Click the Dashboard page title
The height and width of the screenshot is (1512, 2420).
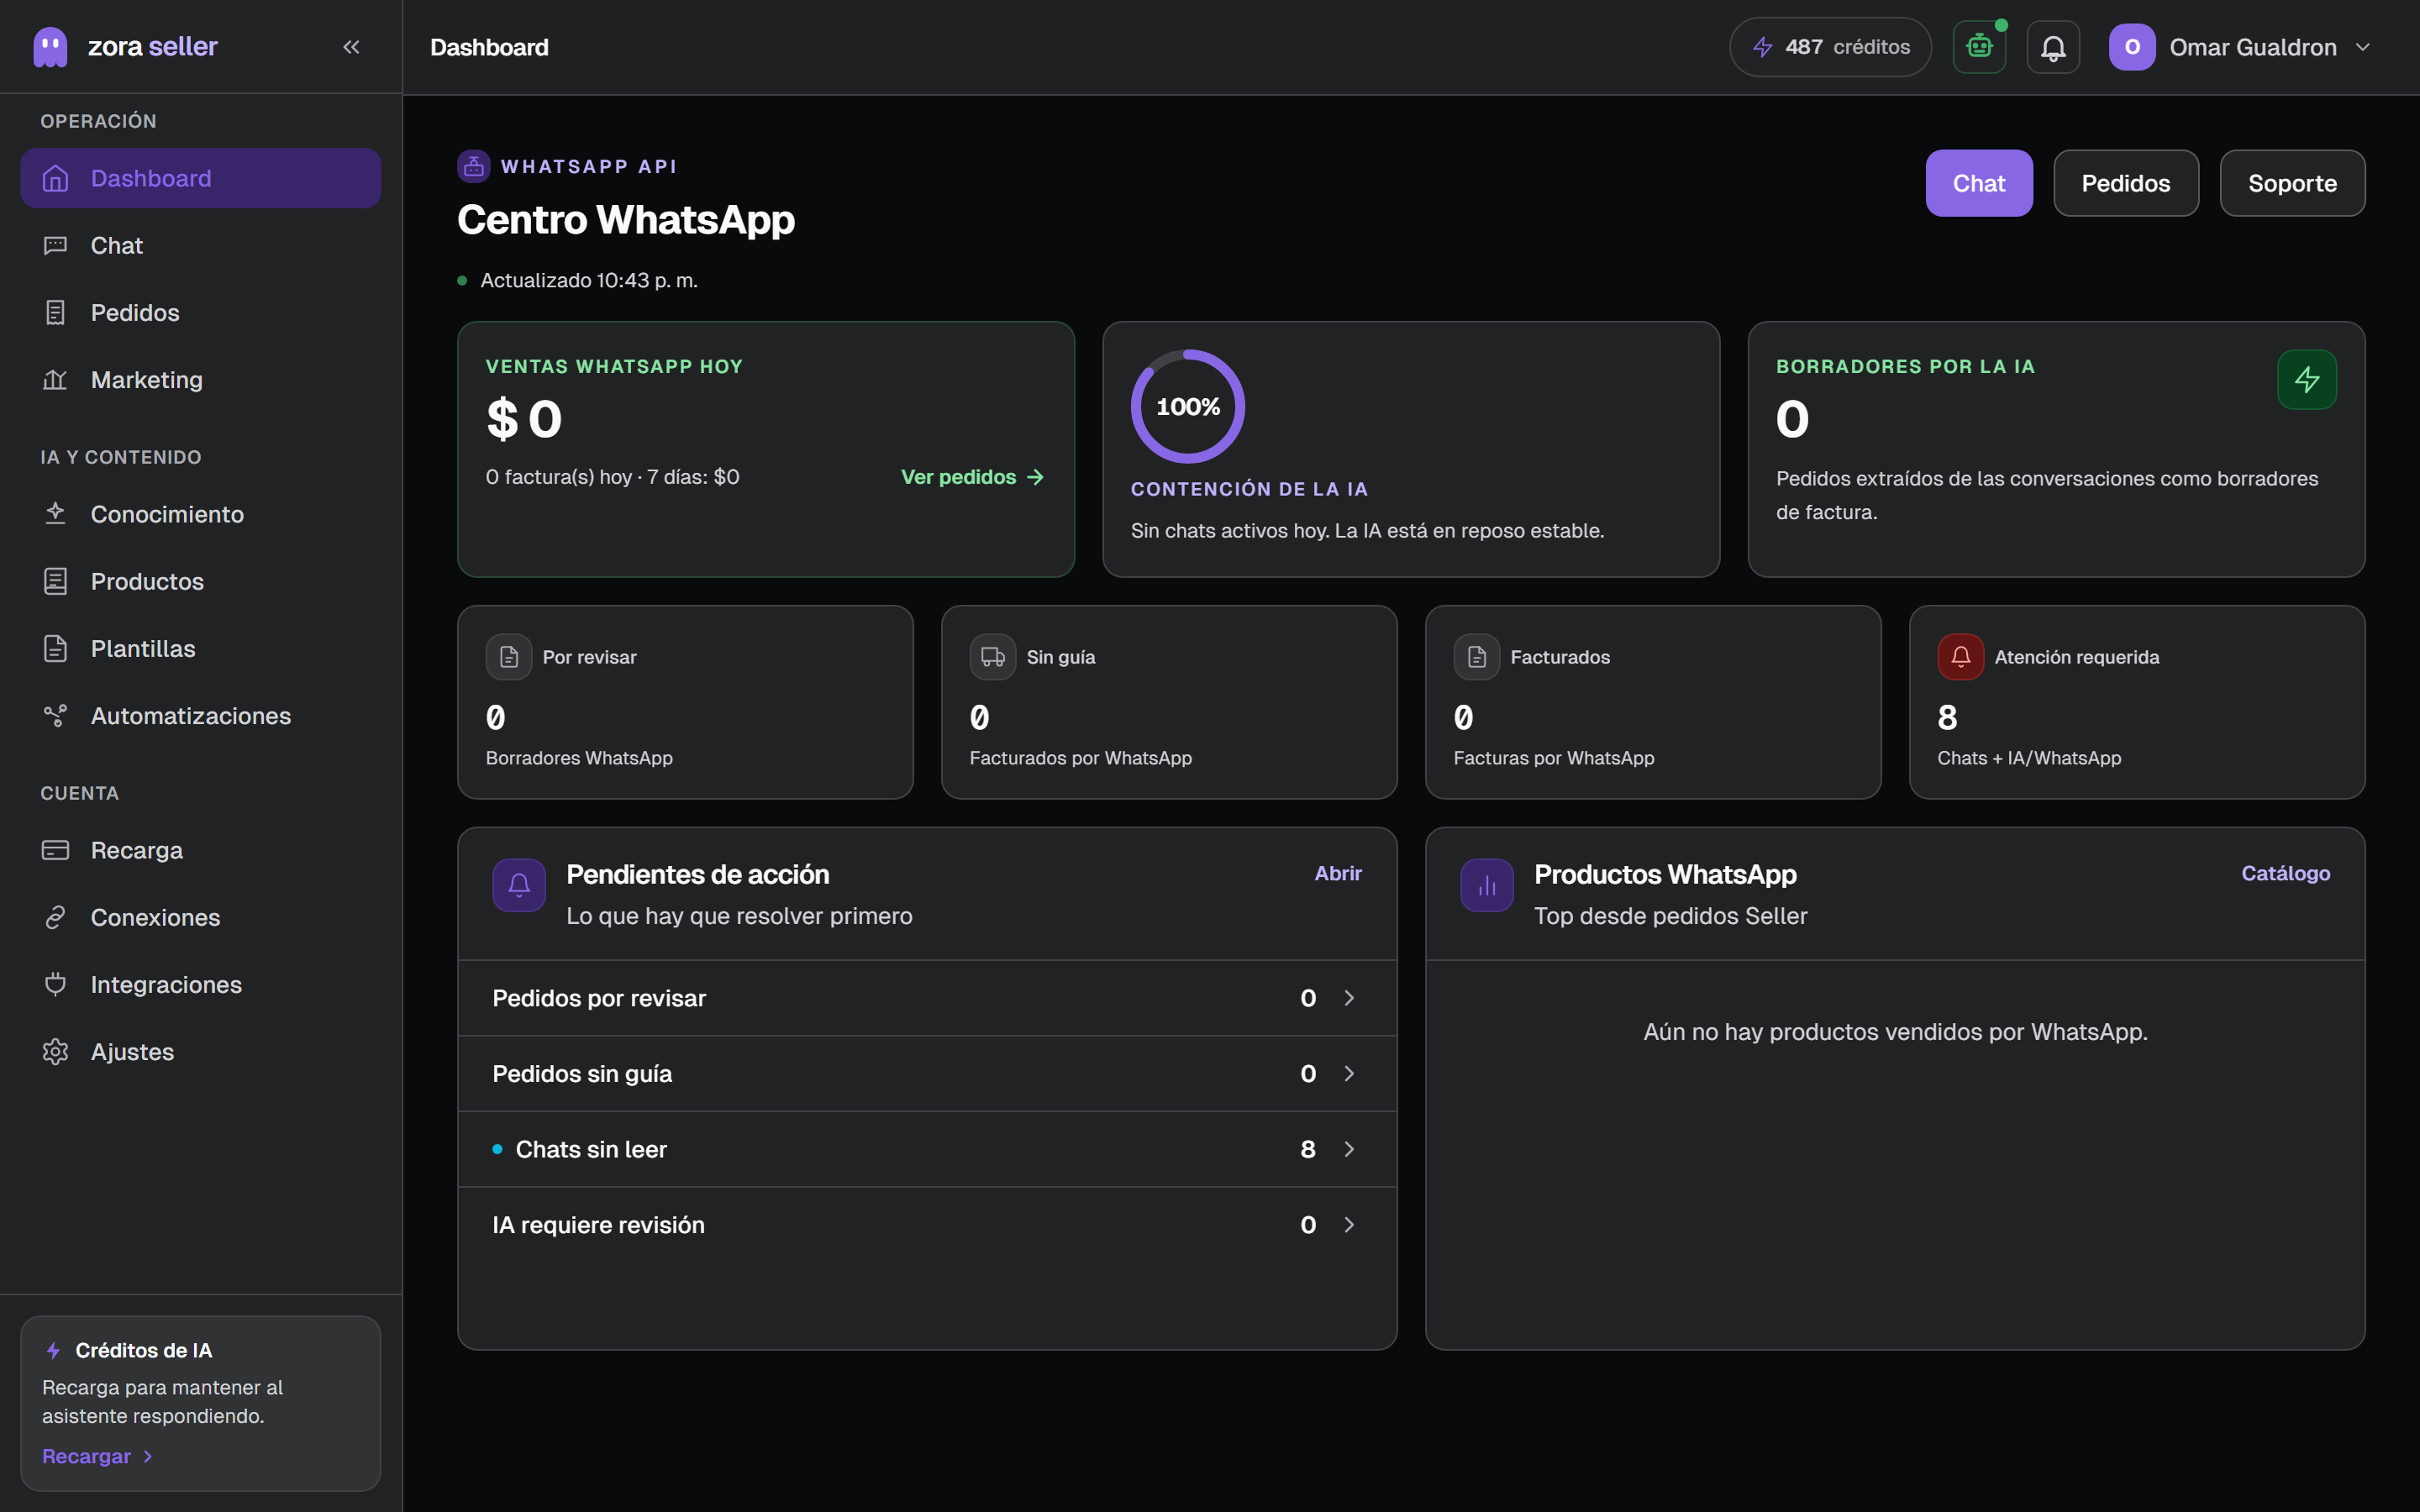pos(489,47)
